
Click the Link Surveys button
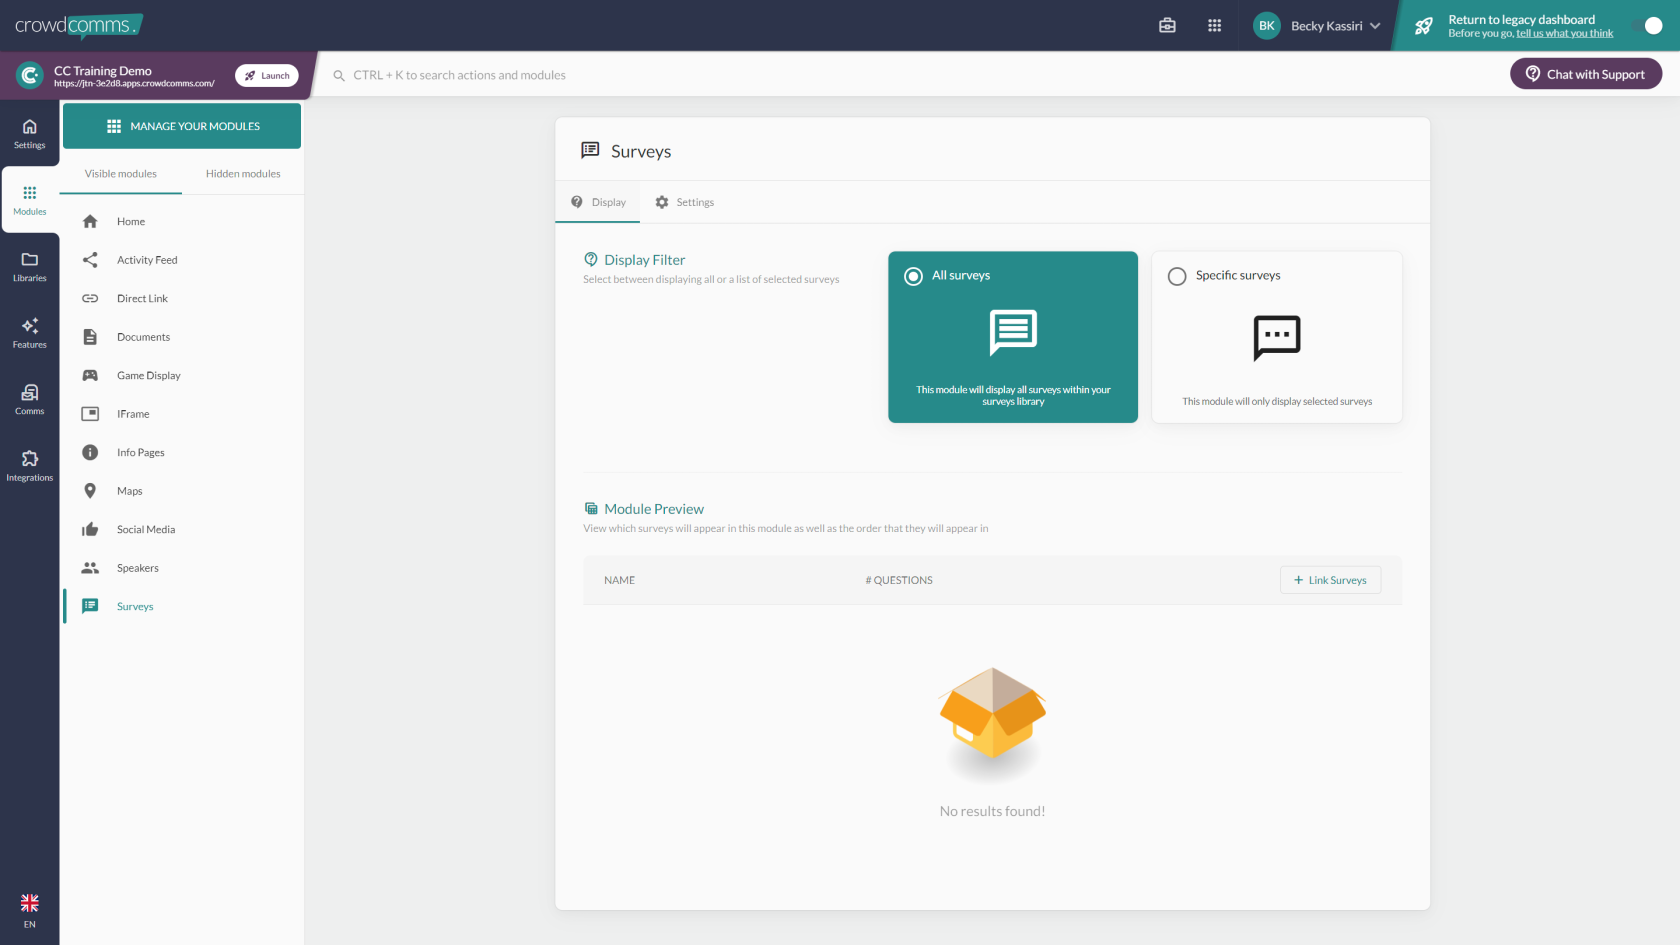point(1330,580)
